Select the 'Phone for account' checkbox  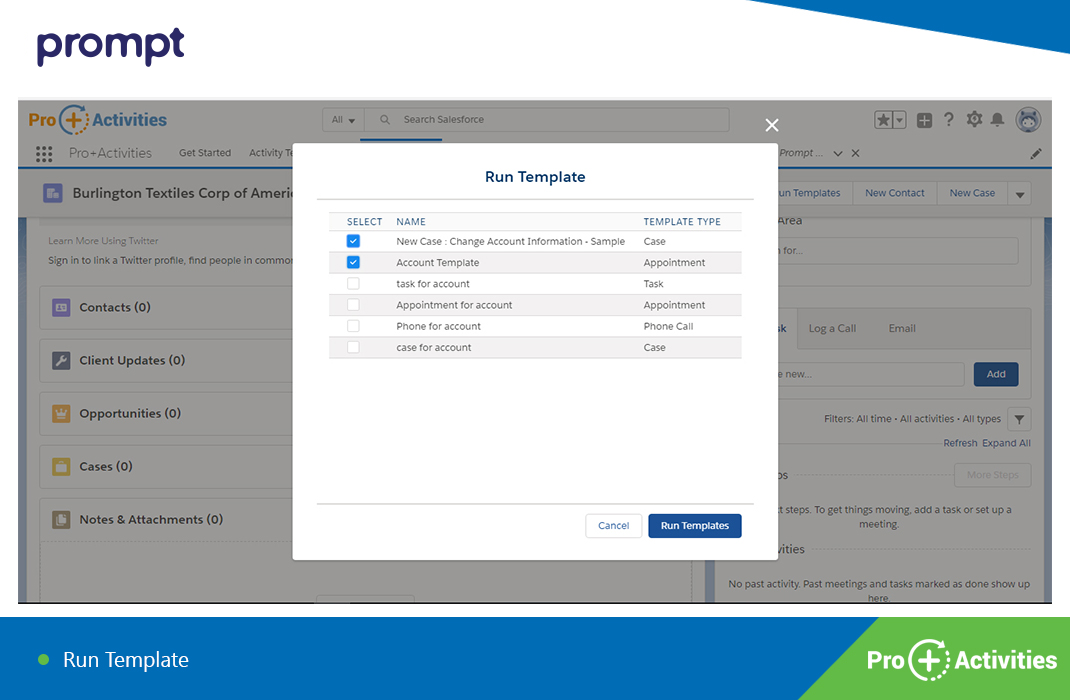(x=353, y=326)
